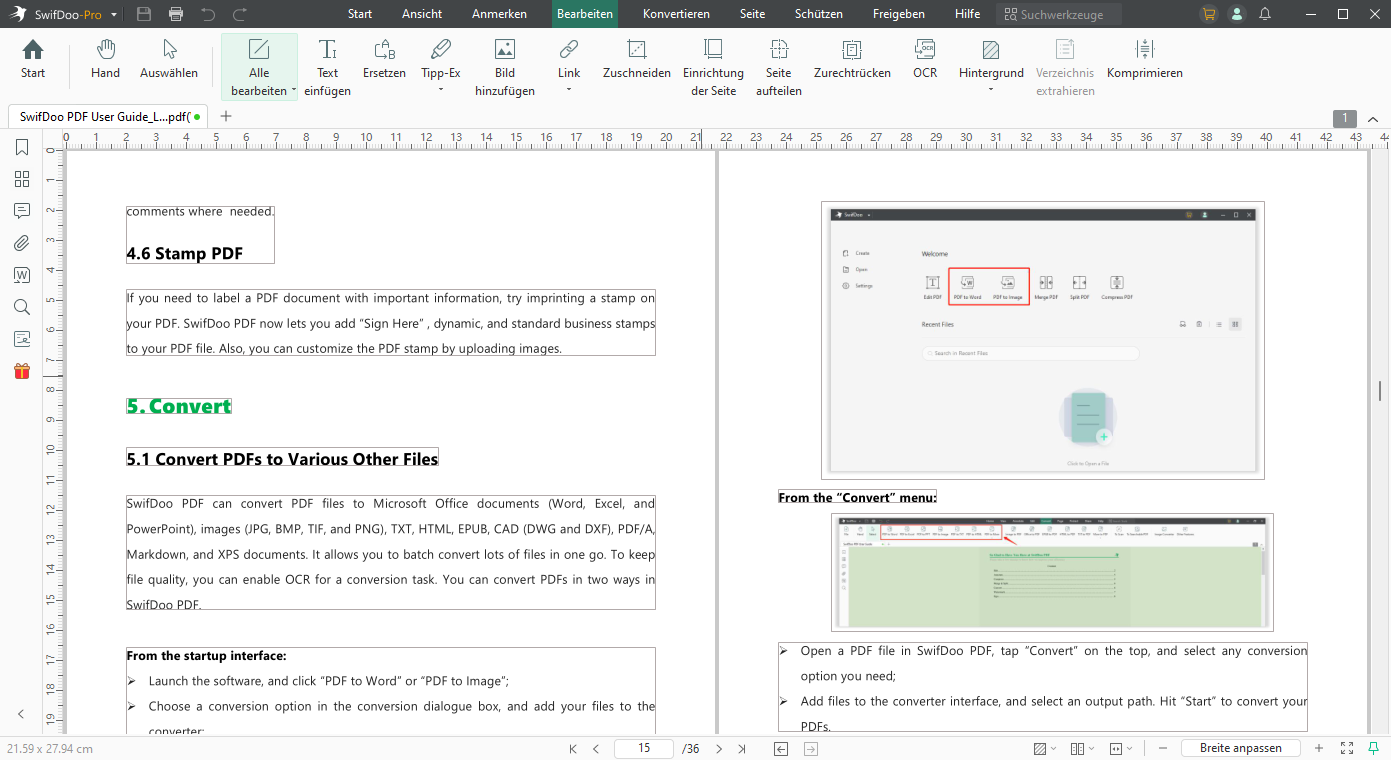Open the form fields sidebar icon
The image size is (1391, 760).
coord(22,339)
